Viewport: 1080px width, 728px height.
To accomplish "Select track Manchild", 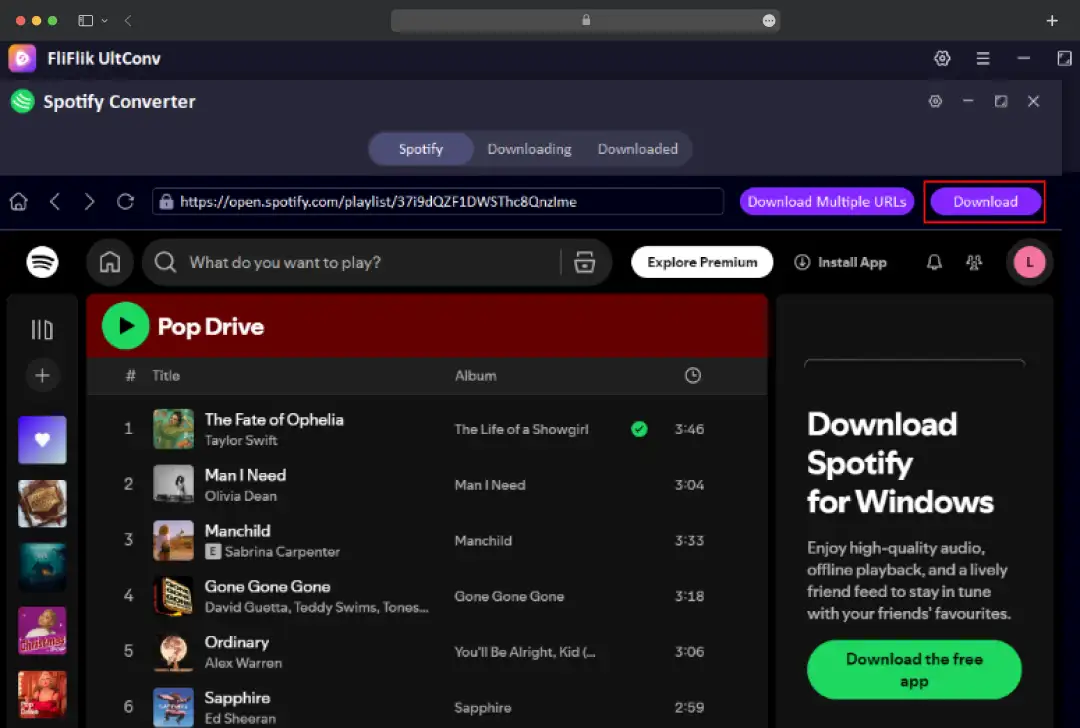I will [238, 531].
